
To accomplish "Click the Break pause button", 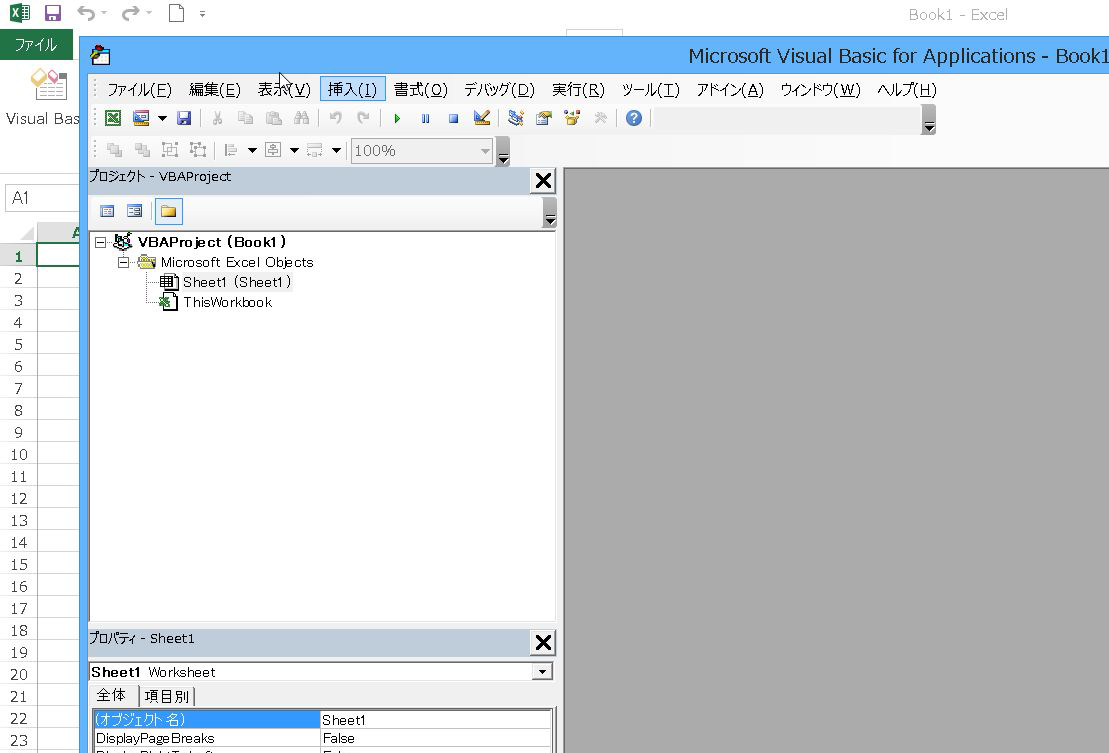I will (x=425, y=118).
